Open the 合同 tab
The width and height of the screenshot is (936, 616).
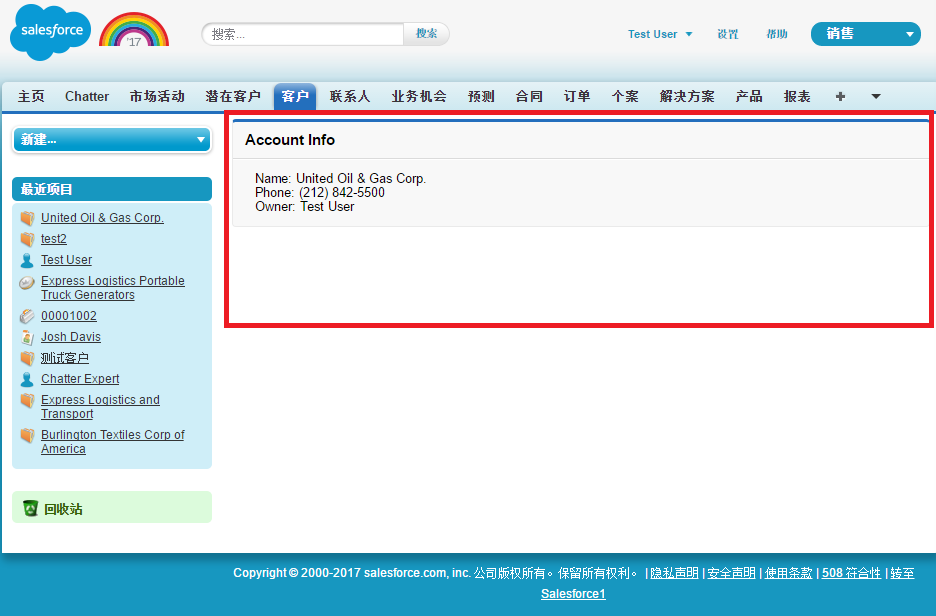coord(529,96)
